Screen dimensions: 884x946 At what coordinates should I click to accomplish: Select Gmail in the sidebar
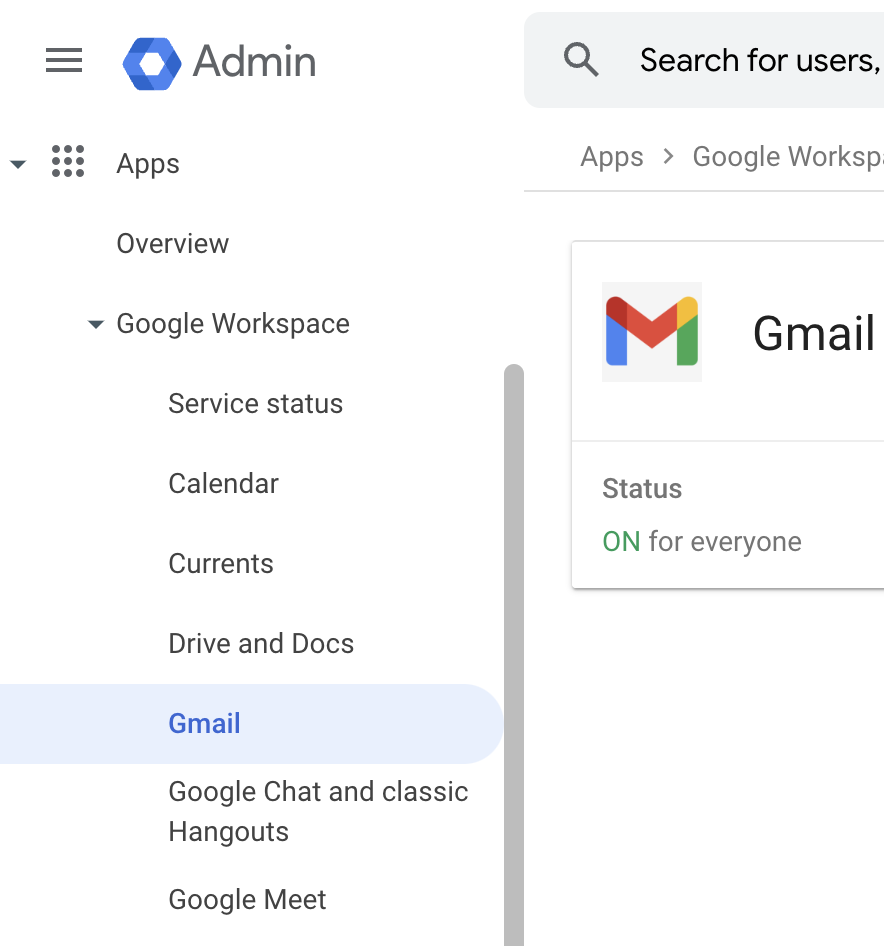250,723
